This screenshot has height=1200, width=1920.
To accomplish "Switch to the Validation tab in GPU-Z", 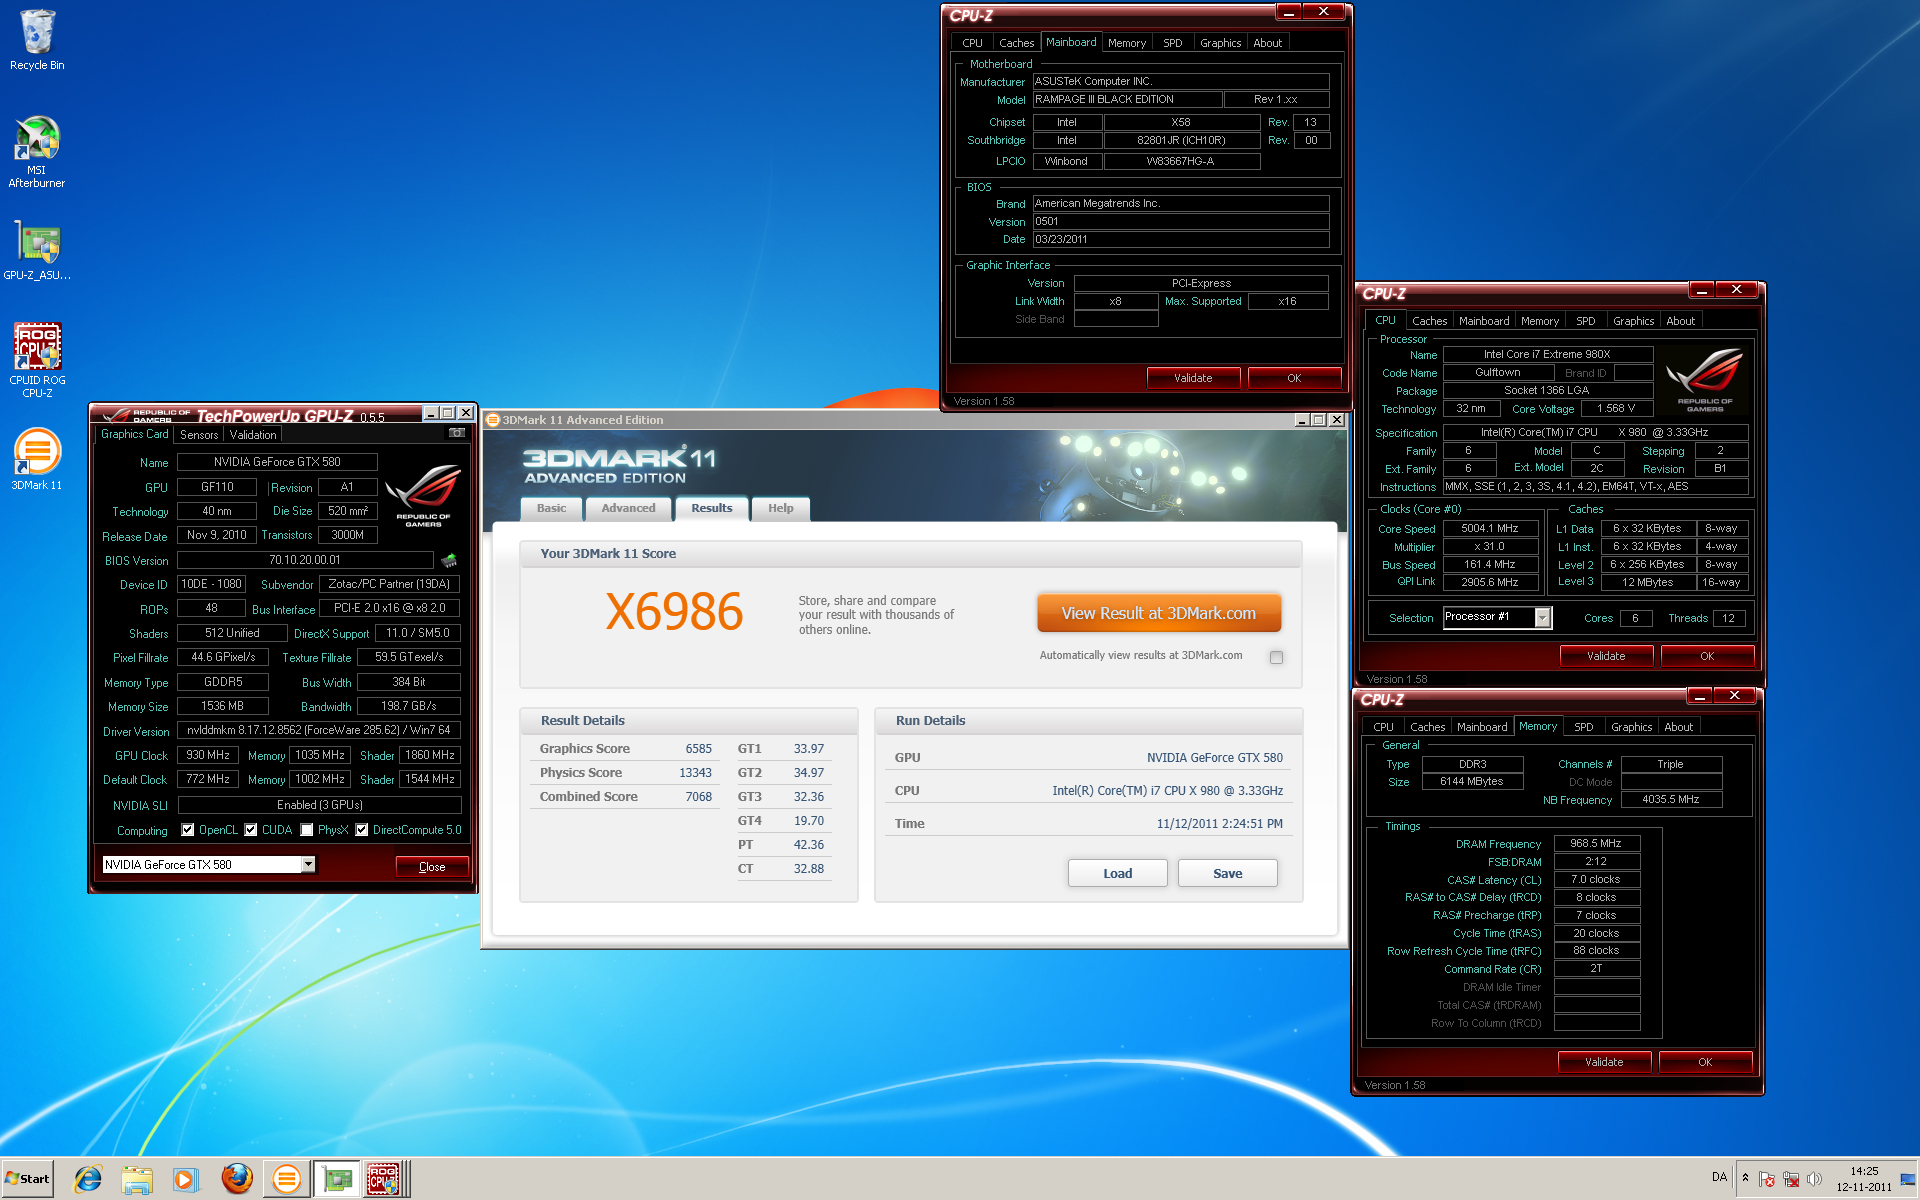I will [x=253, y=435].
